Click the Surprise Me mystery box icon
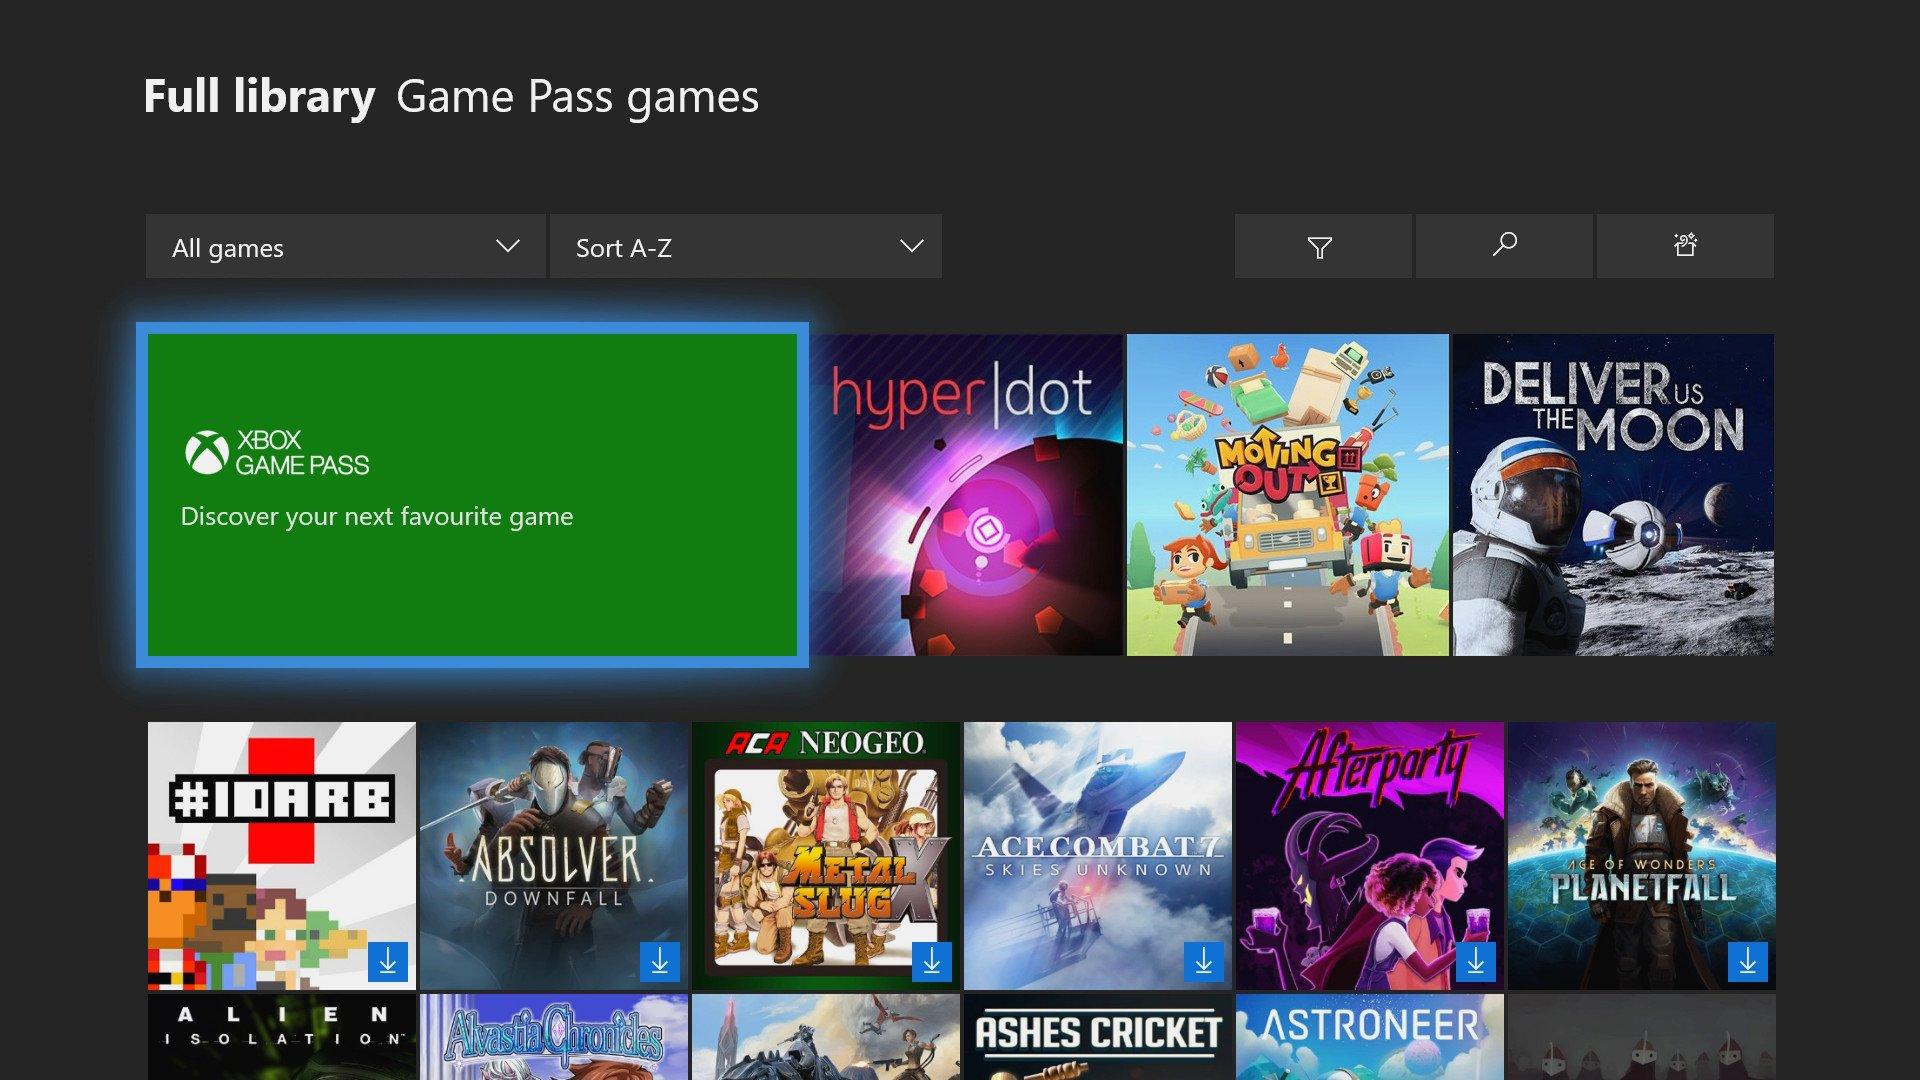The image size is (1920, 1080). point(1684,246)
